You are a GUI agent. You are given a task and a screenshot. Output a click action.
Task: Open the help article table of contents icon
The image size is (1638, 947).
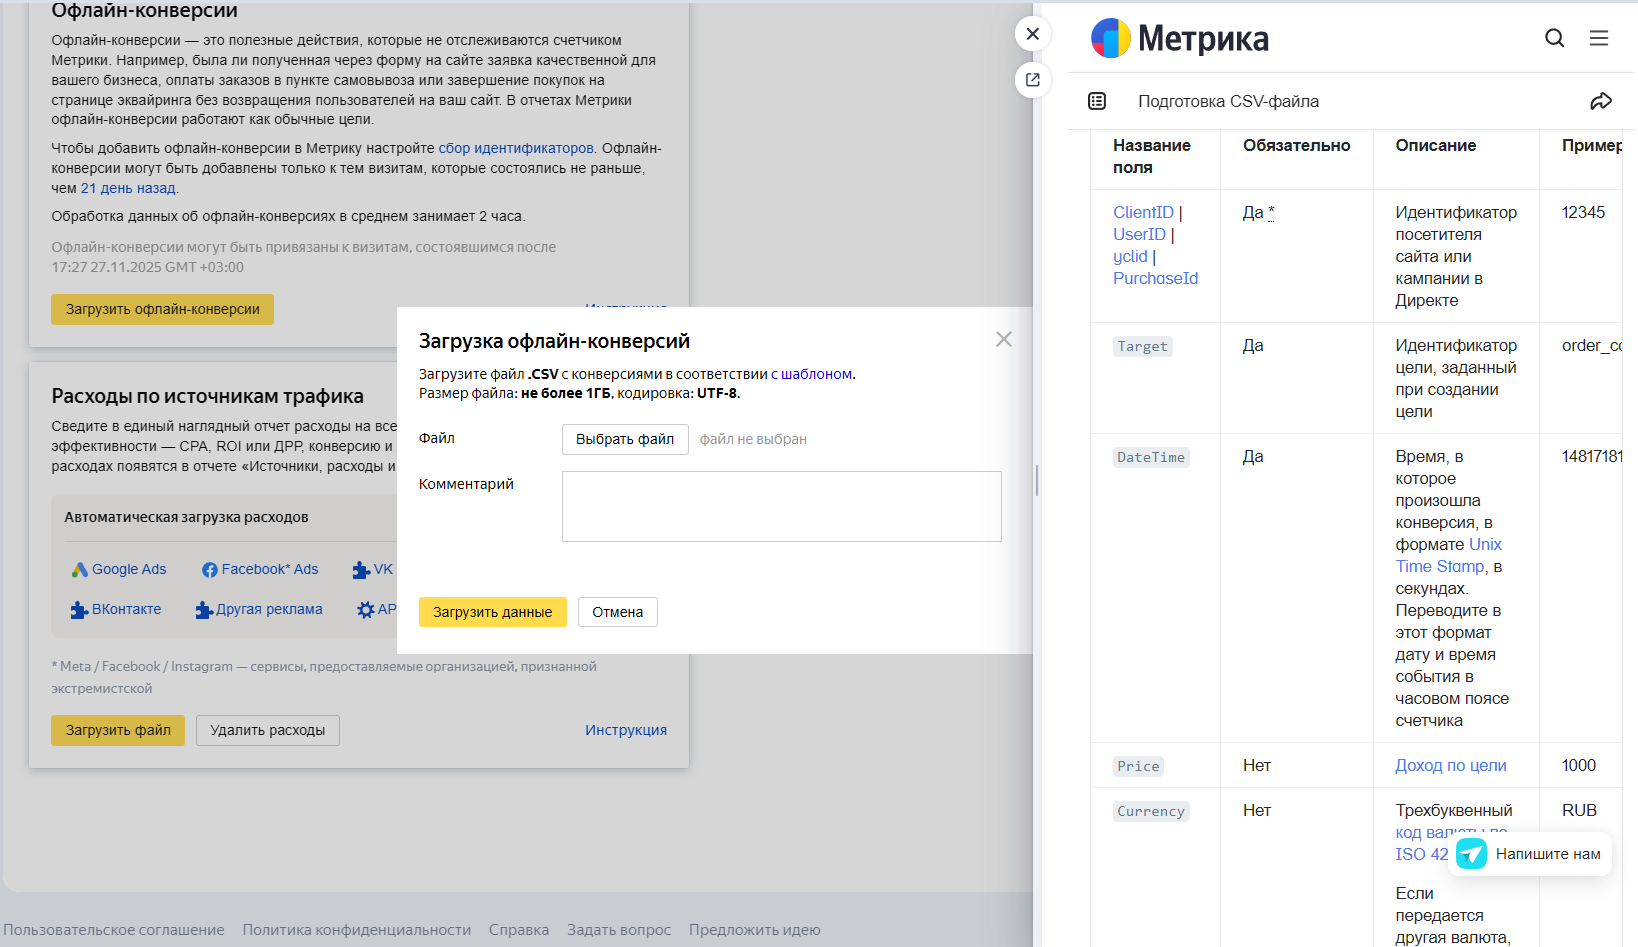(1097, 101)
